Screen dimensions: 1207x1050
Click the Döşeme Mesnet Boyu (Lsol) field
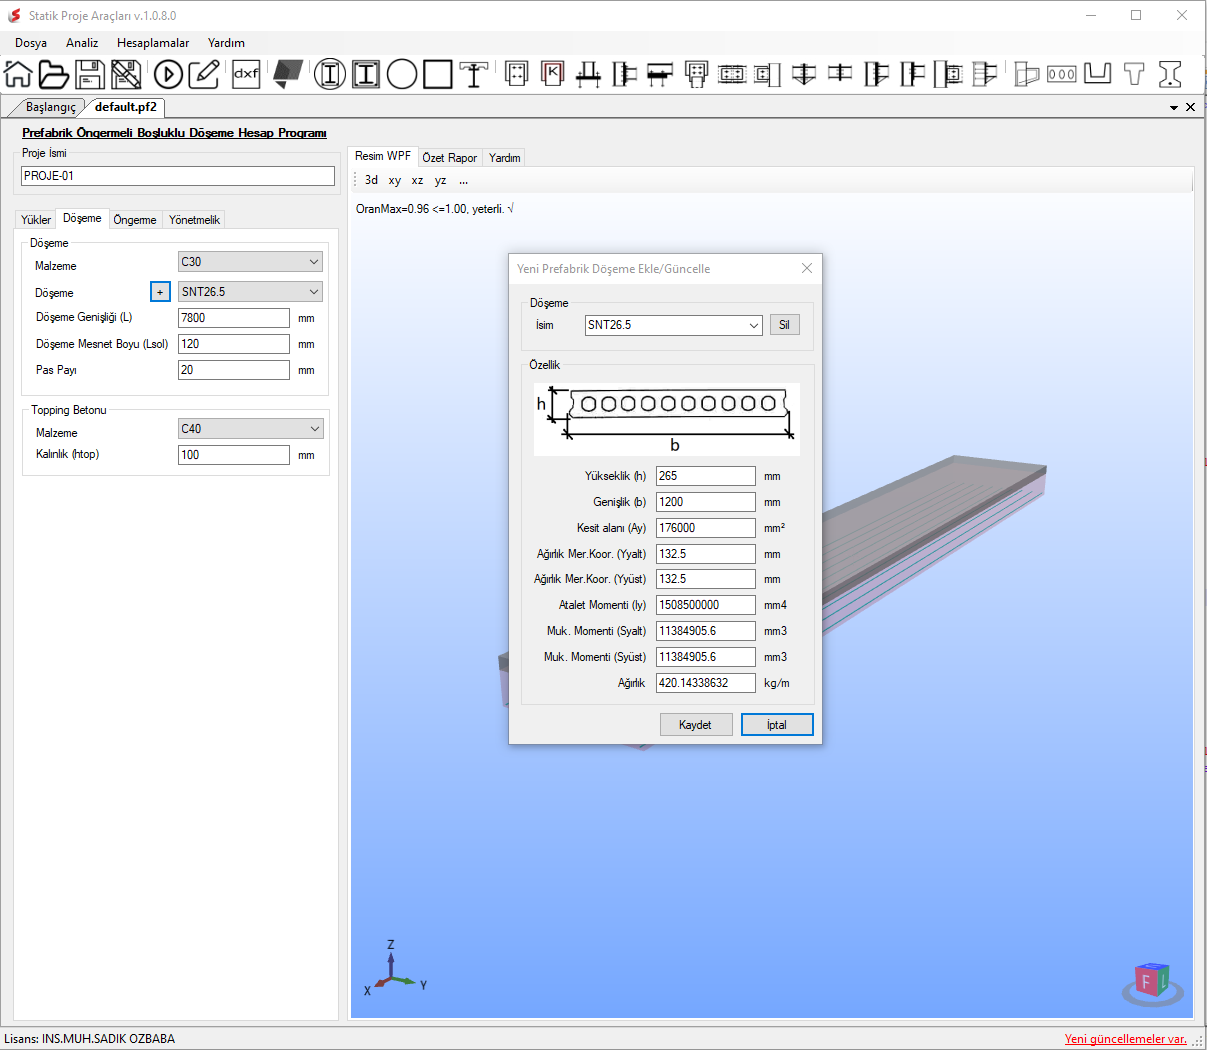click(x=234, y=344)
